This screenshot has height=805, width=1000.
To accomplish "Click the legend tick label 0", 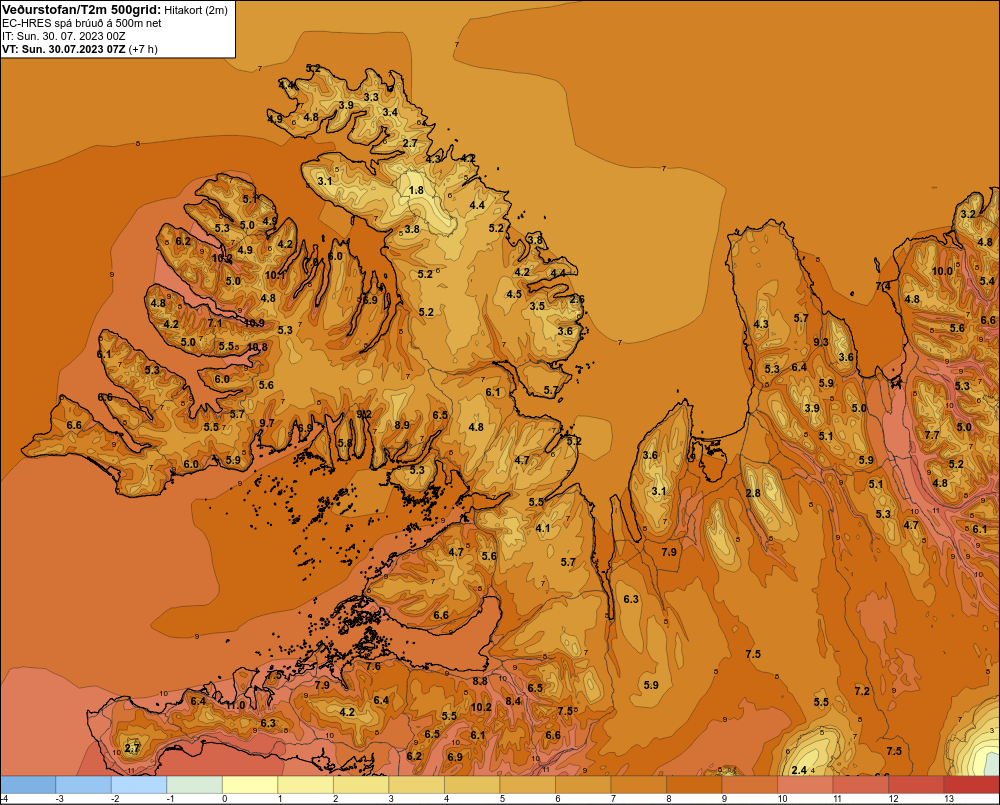I will [224, 799].
